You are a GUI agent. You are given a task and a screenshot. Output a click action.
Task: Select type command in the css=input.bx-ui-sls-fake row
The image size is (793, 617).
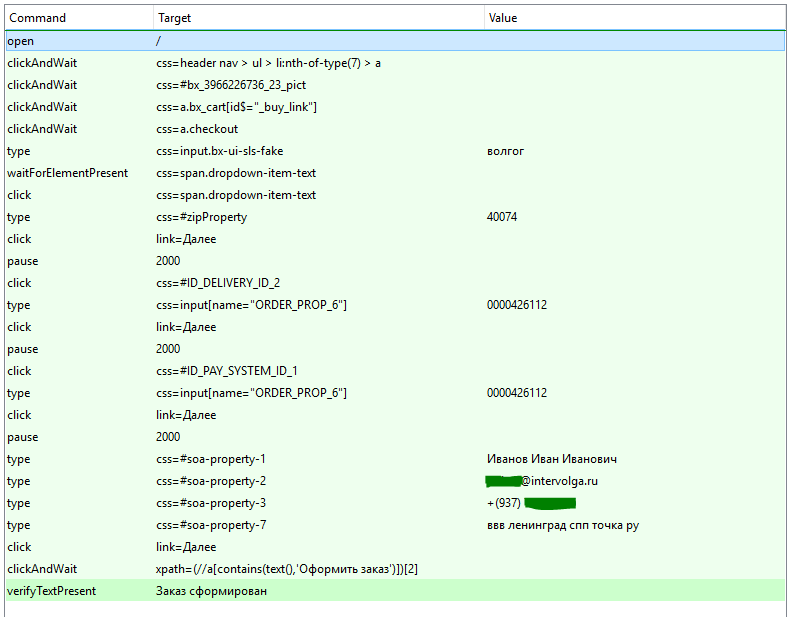pos(18,151)
